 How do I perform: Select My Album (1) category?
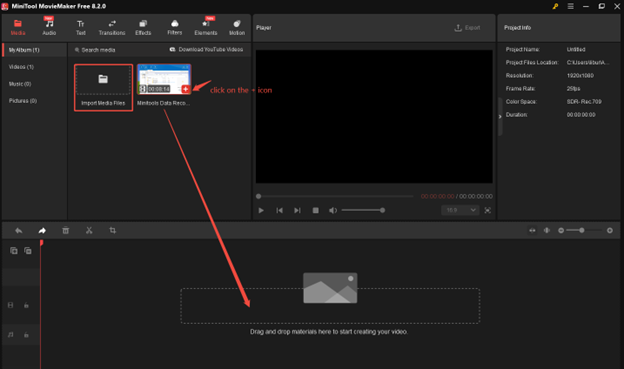(x=34, y=50)
